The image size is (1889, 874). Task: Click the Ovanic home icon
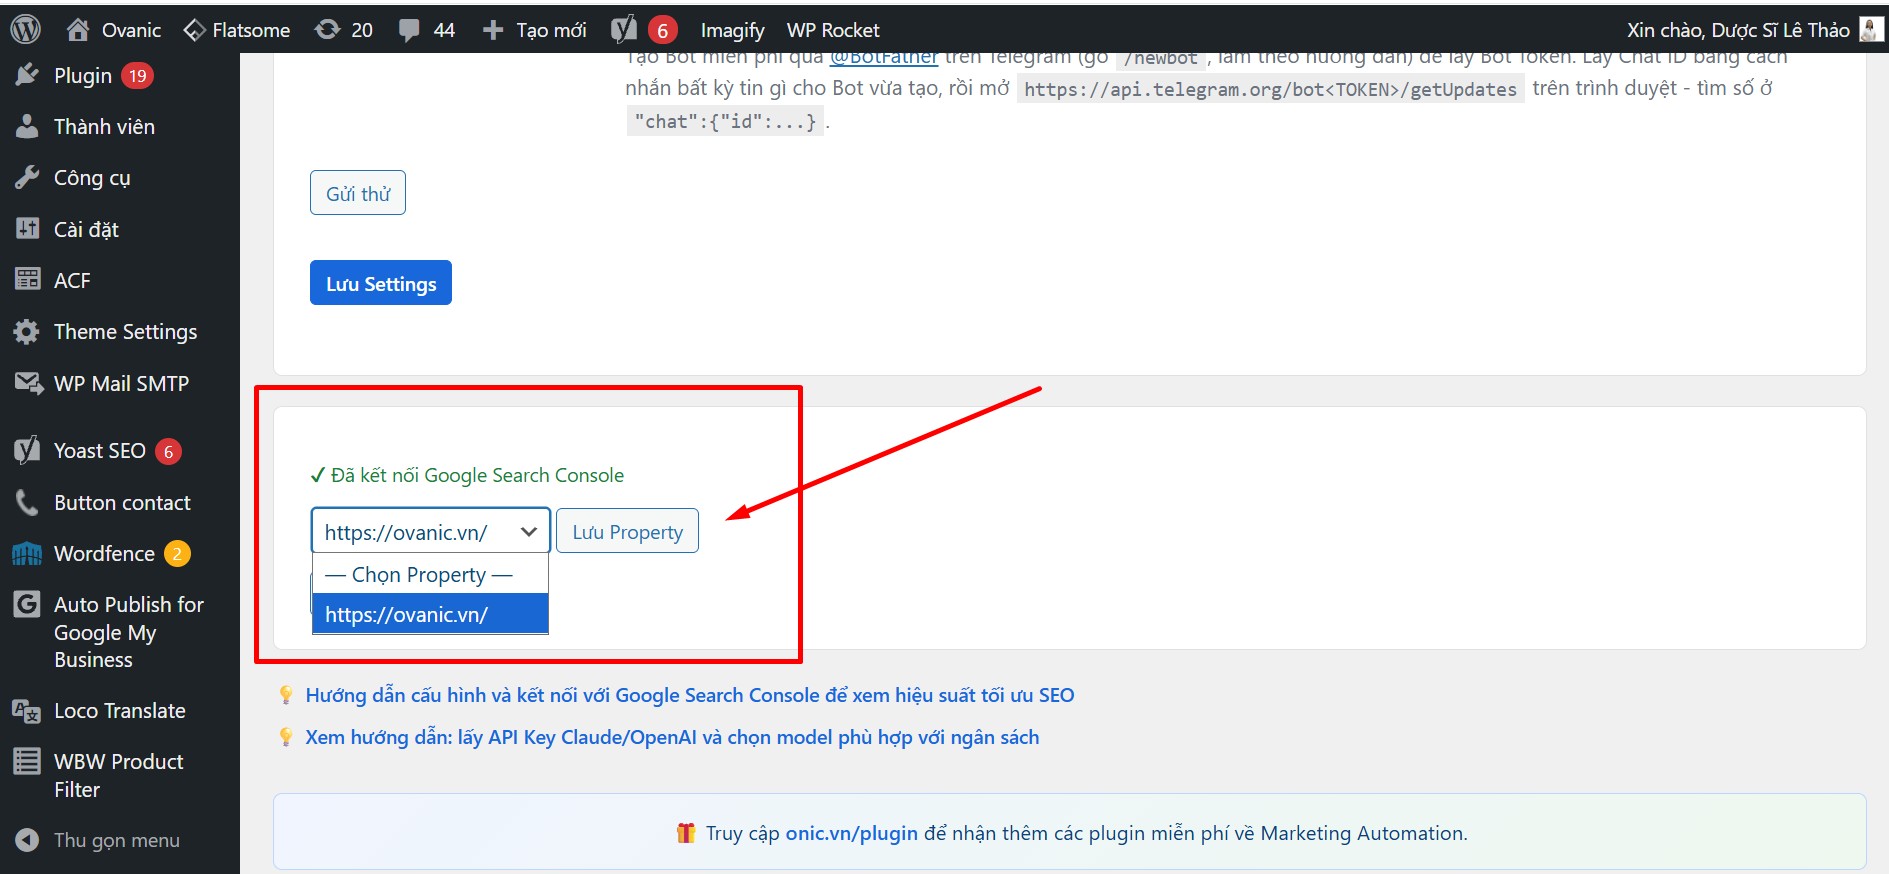click(x=77, y=30)
